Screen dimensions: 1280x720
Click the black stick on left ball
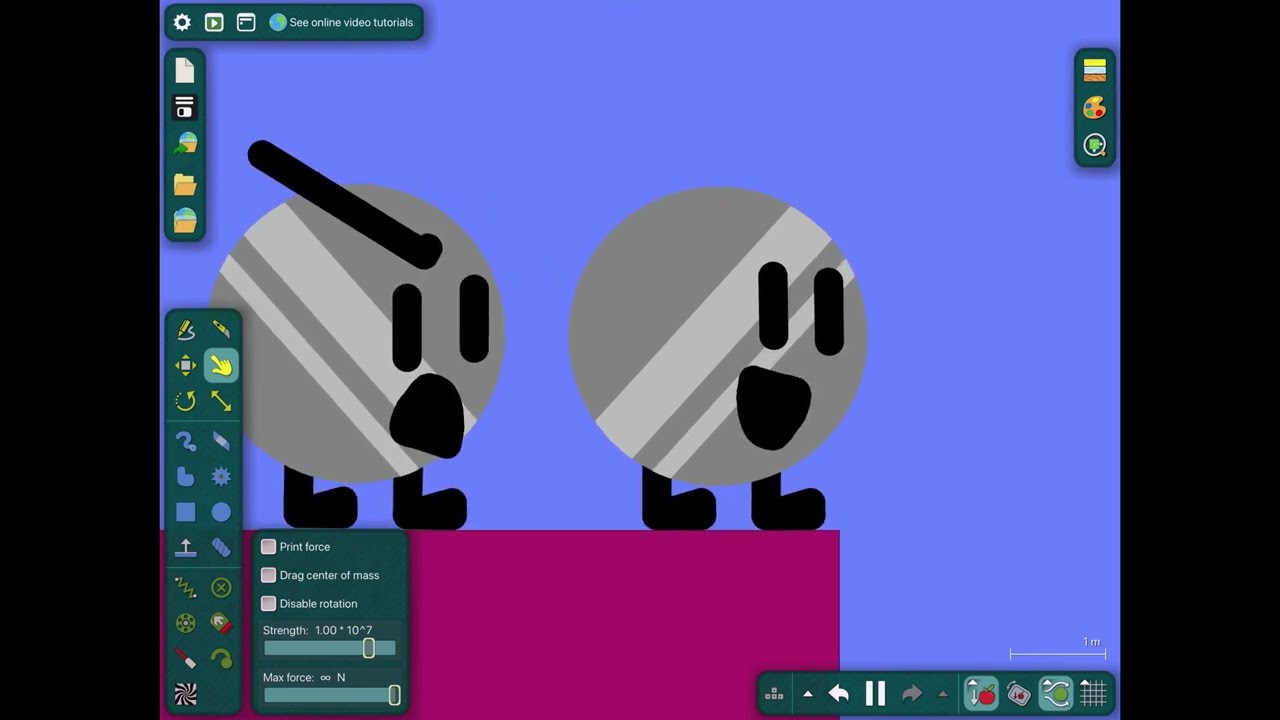(345, 204)
